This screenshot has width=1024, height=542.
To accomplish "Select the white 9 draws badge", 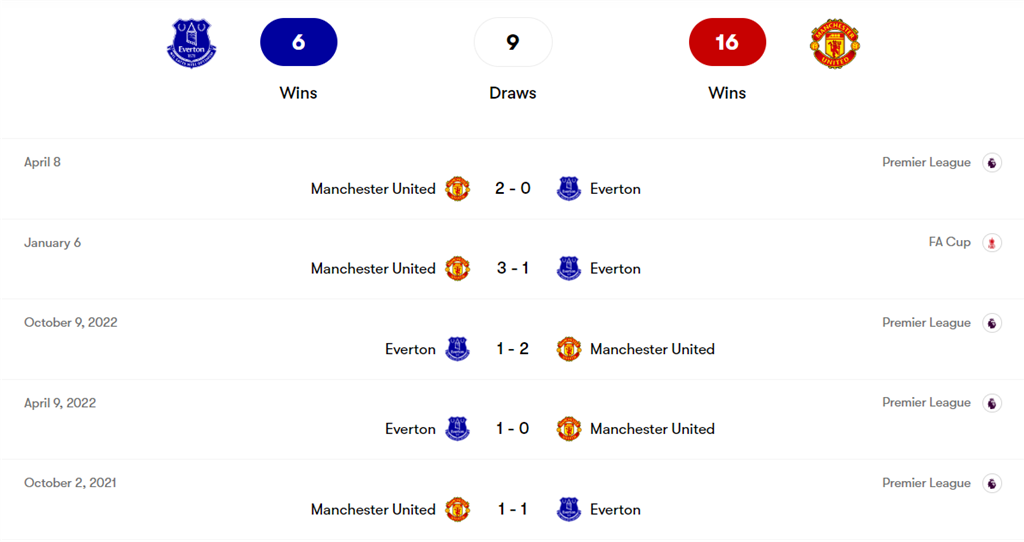I will [513, 42].
